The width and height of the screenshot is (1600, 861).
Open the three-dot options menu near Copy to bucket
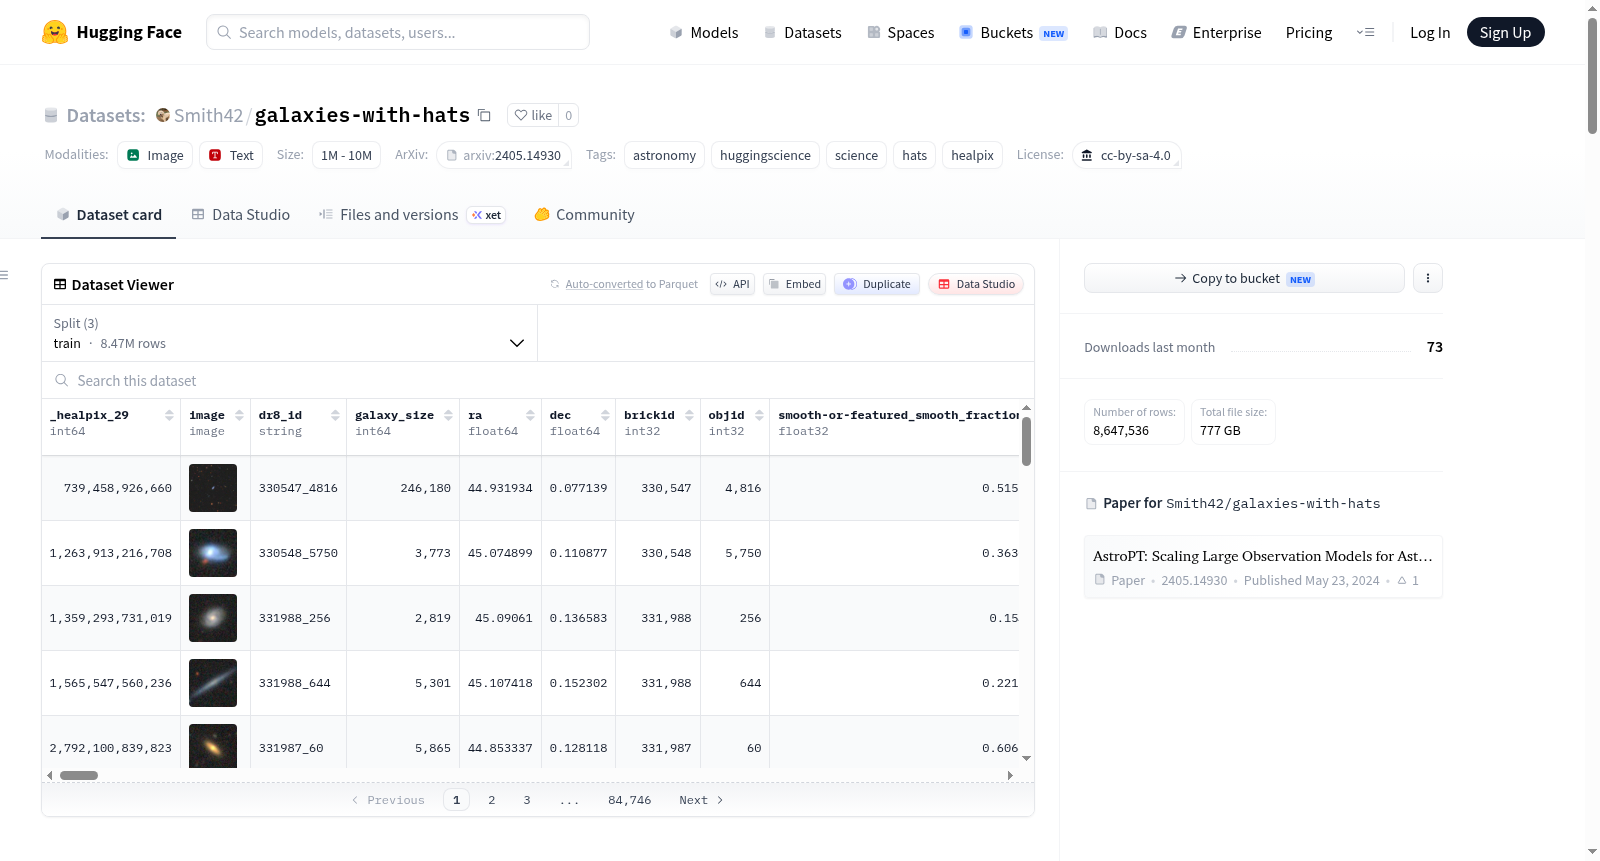1428,278
